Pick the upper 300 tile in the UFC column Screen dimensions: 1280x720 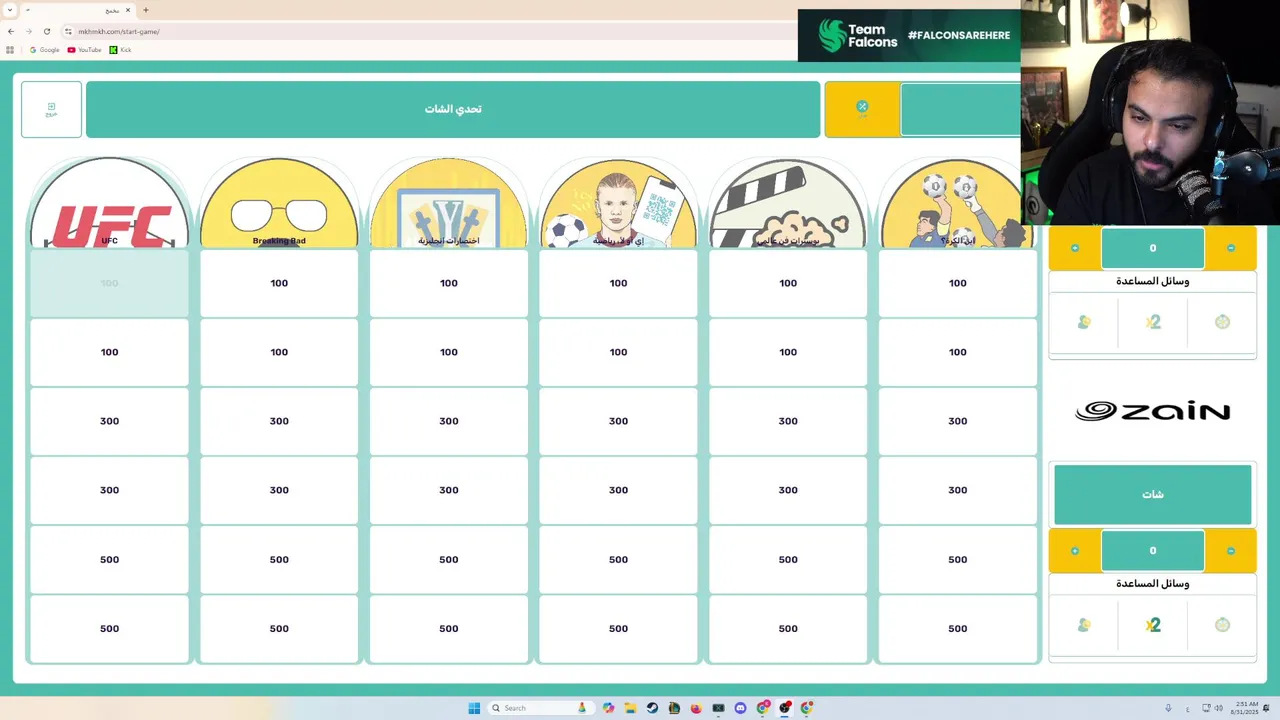(109, 421)
